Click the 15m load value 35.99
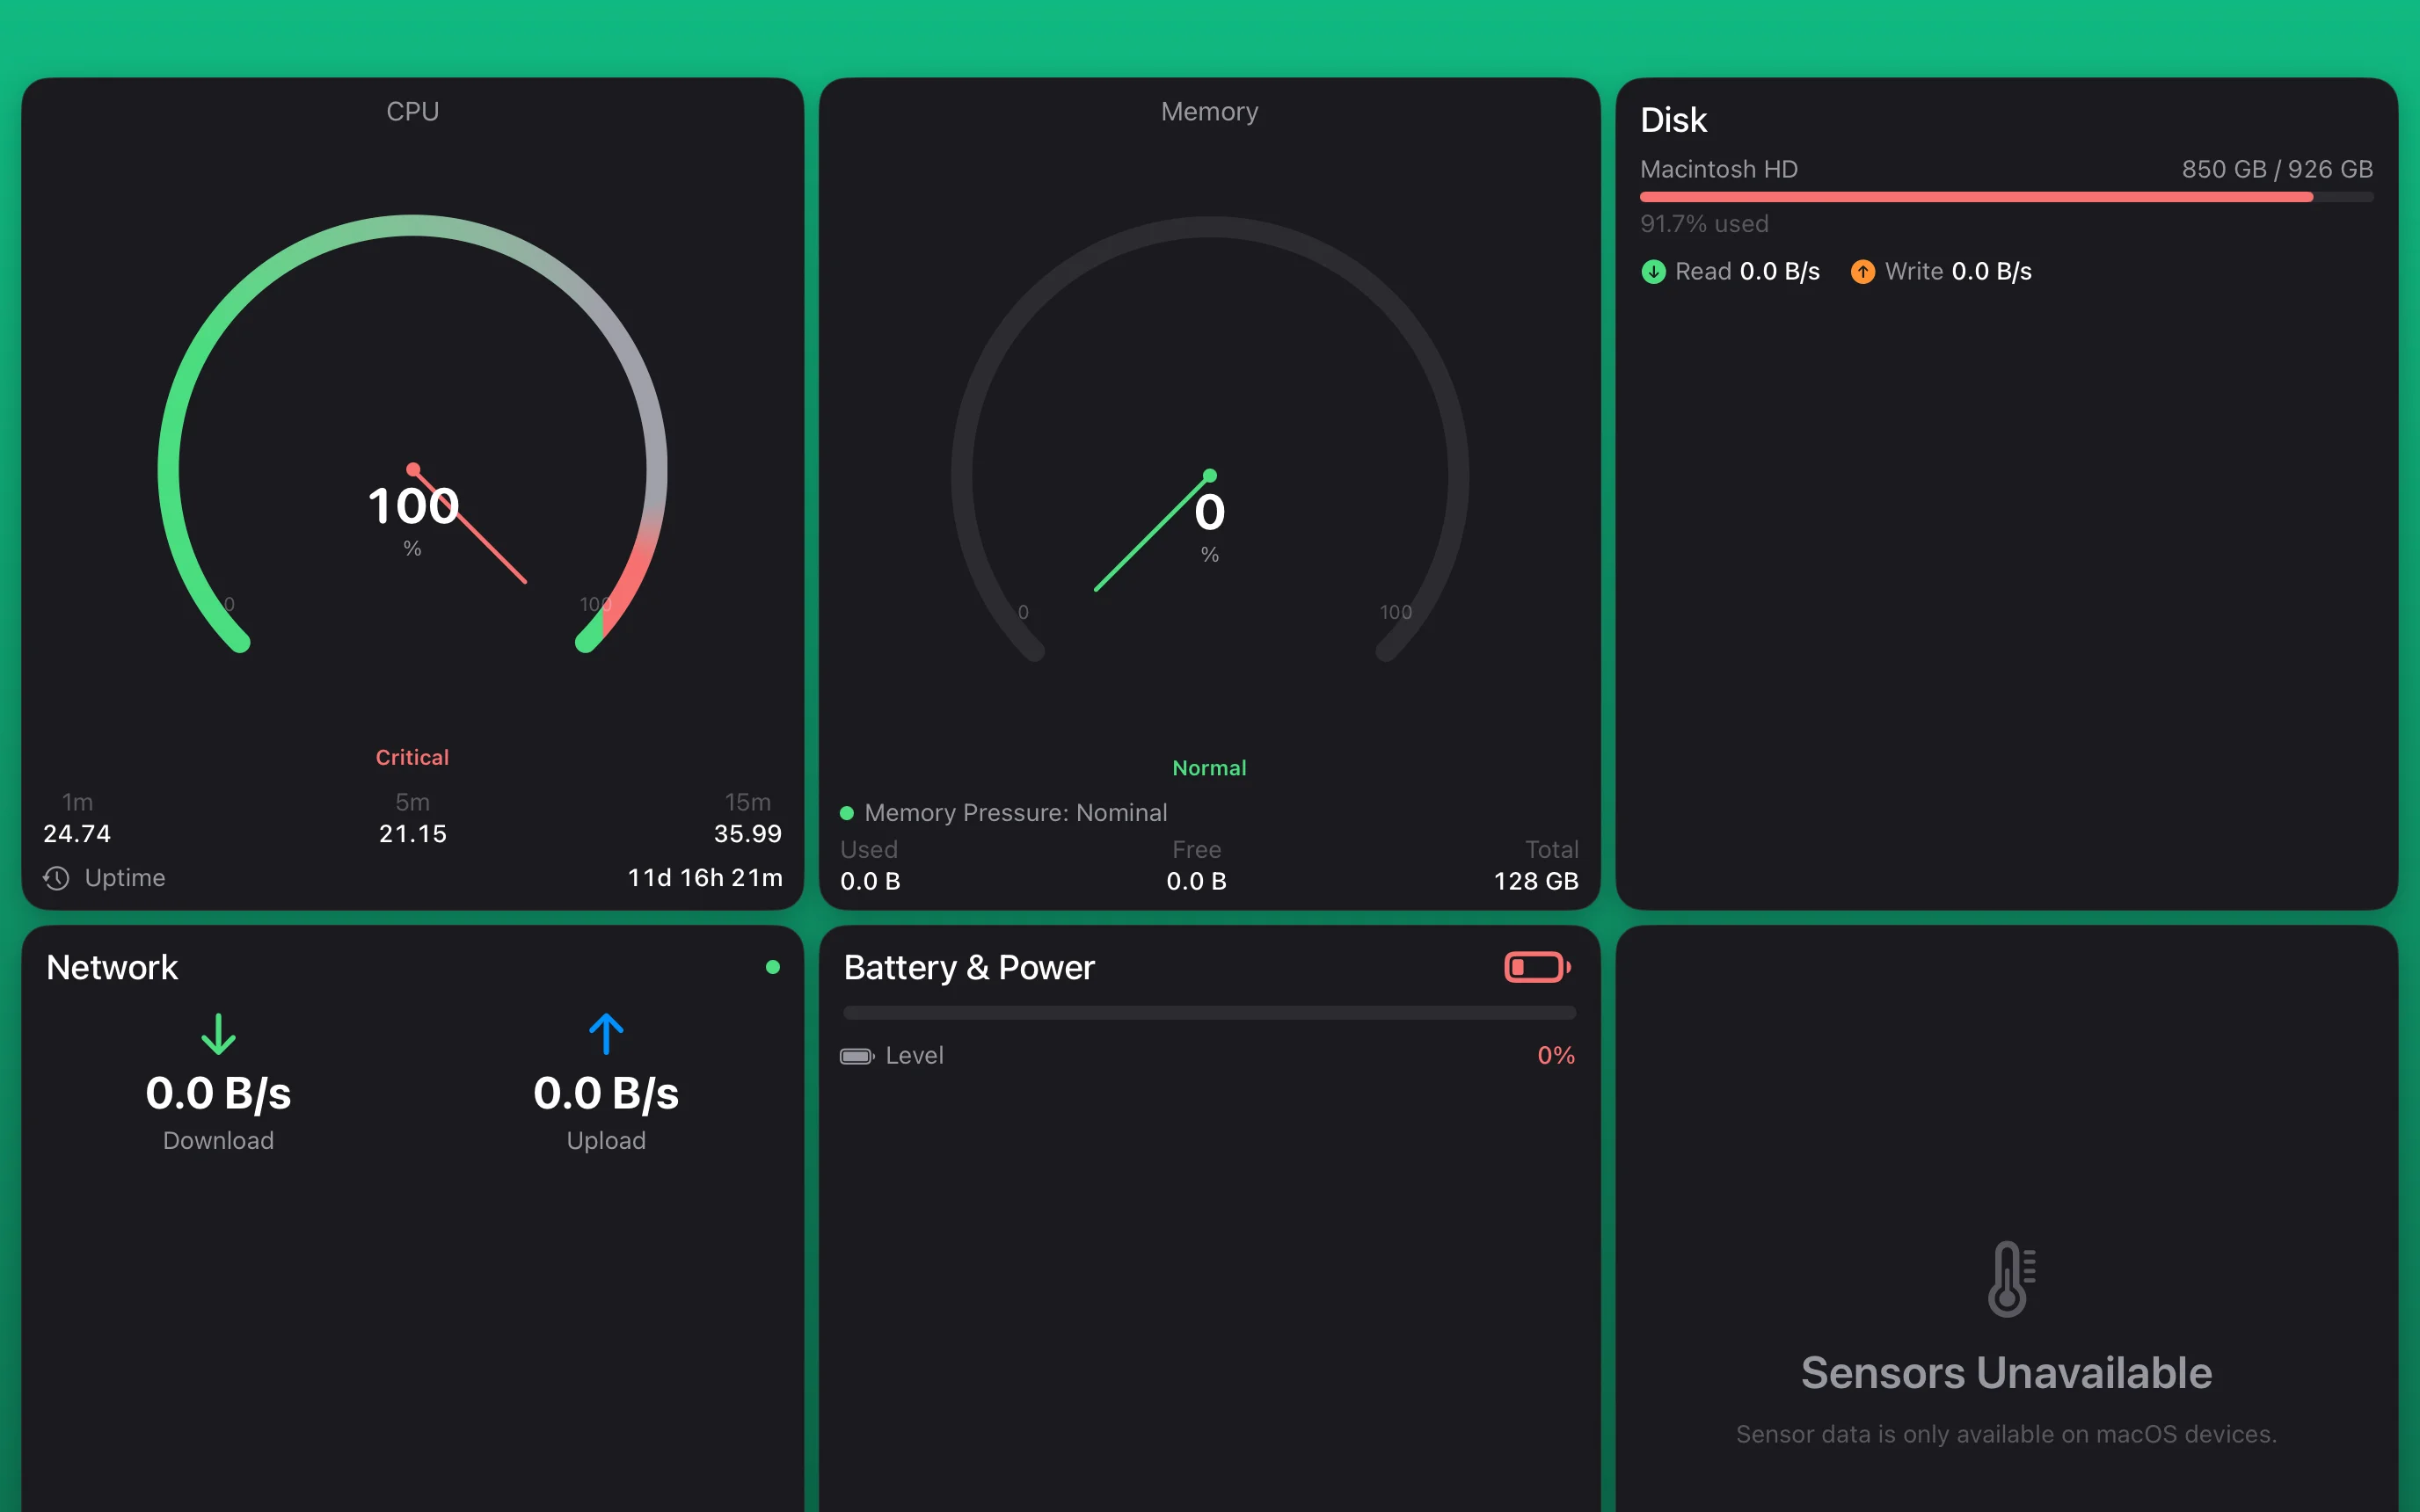The image size is (2420, 1512). click(747, 833)
